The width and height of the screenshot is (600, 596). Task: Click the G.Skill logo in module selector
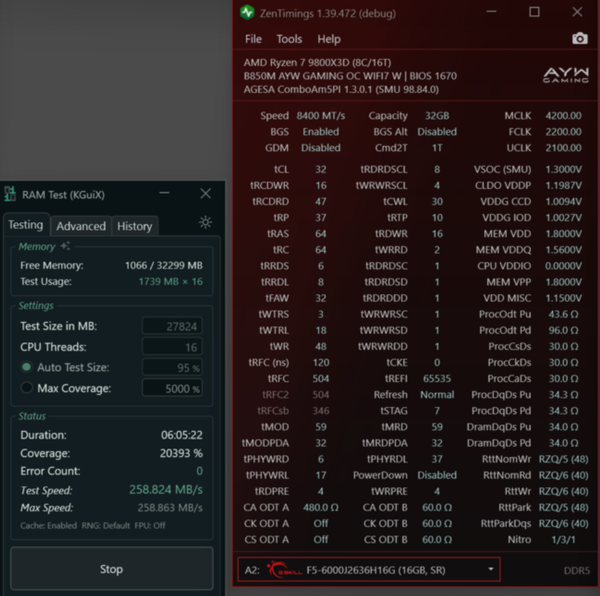pos(285,570)
